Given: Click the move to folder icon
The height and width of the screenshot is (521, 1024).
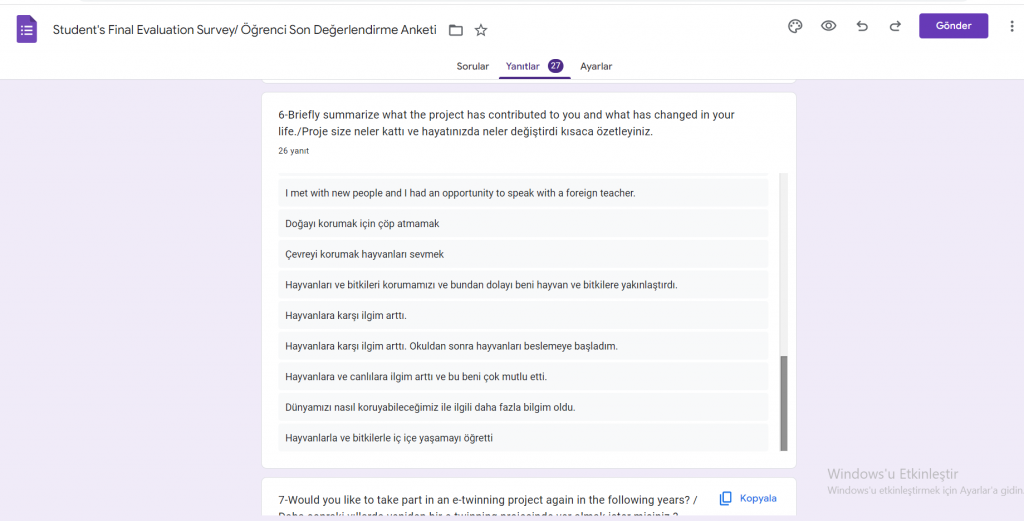Looking at the screenshot, I should (456, 30).
